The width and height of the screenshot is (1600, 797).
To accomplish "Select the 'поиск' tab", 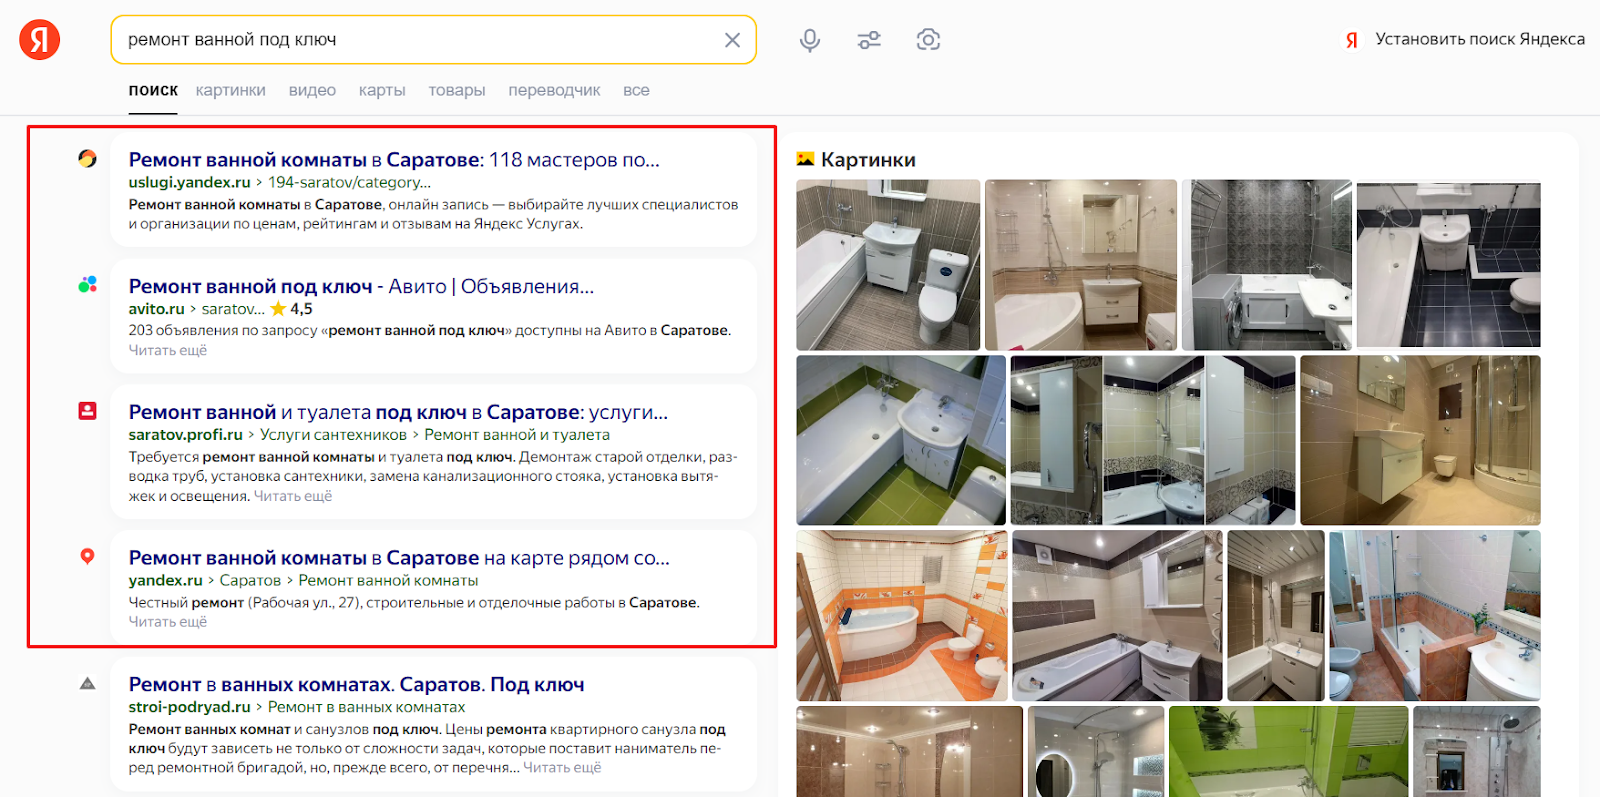I will (x=153, y=90).
